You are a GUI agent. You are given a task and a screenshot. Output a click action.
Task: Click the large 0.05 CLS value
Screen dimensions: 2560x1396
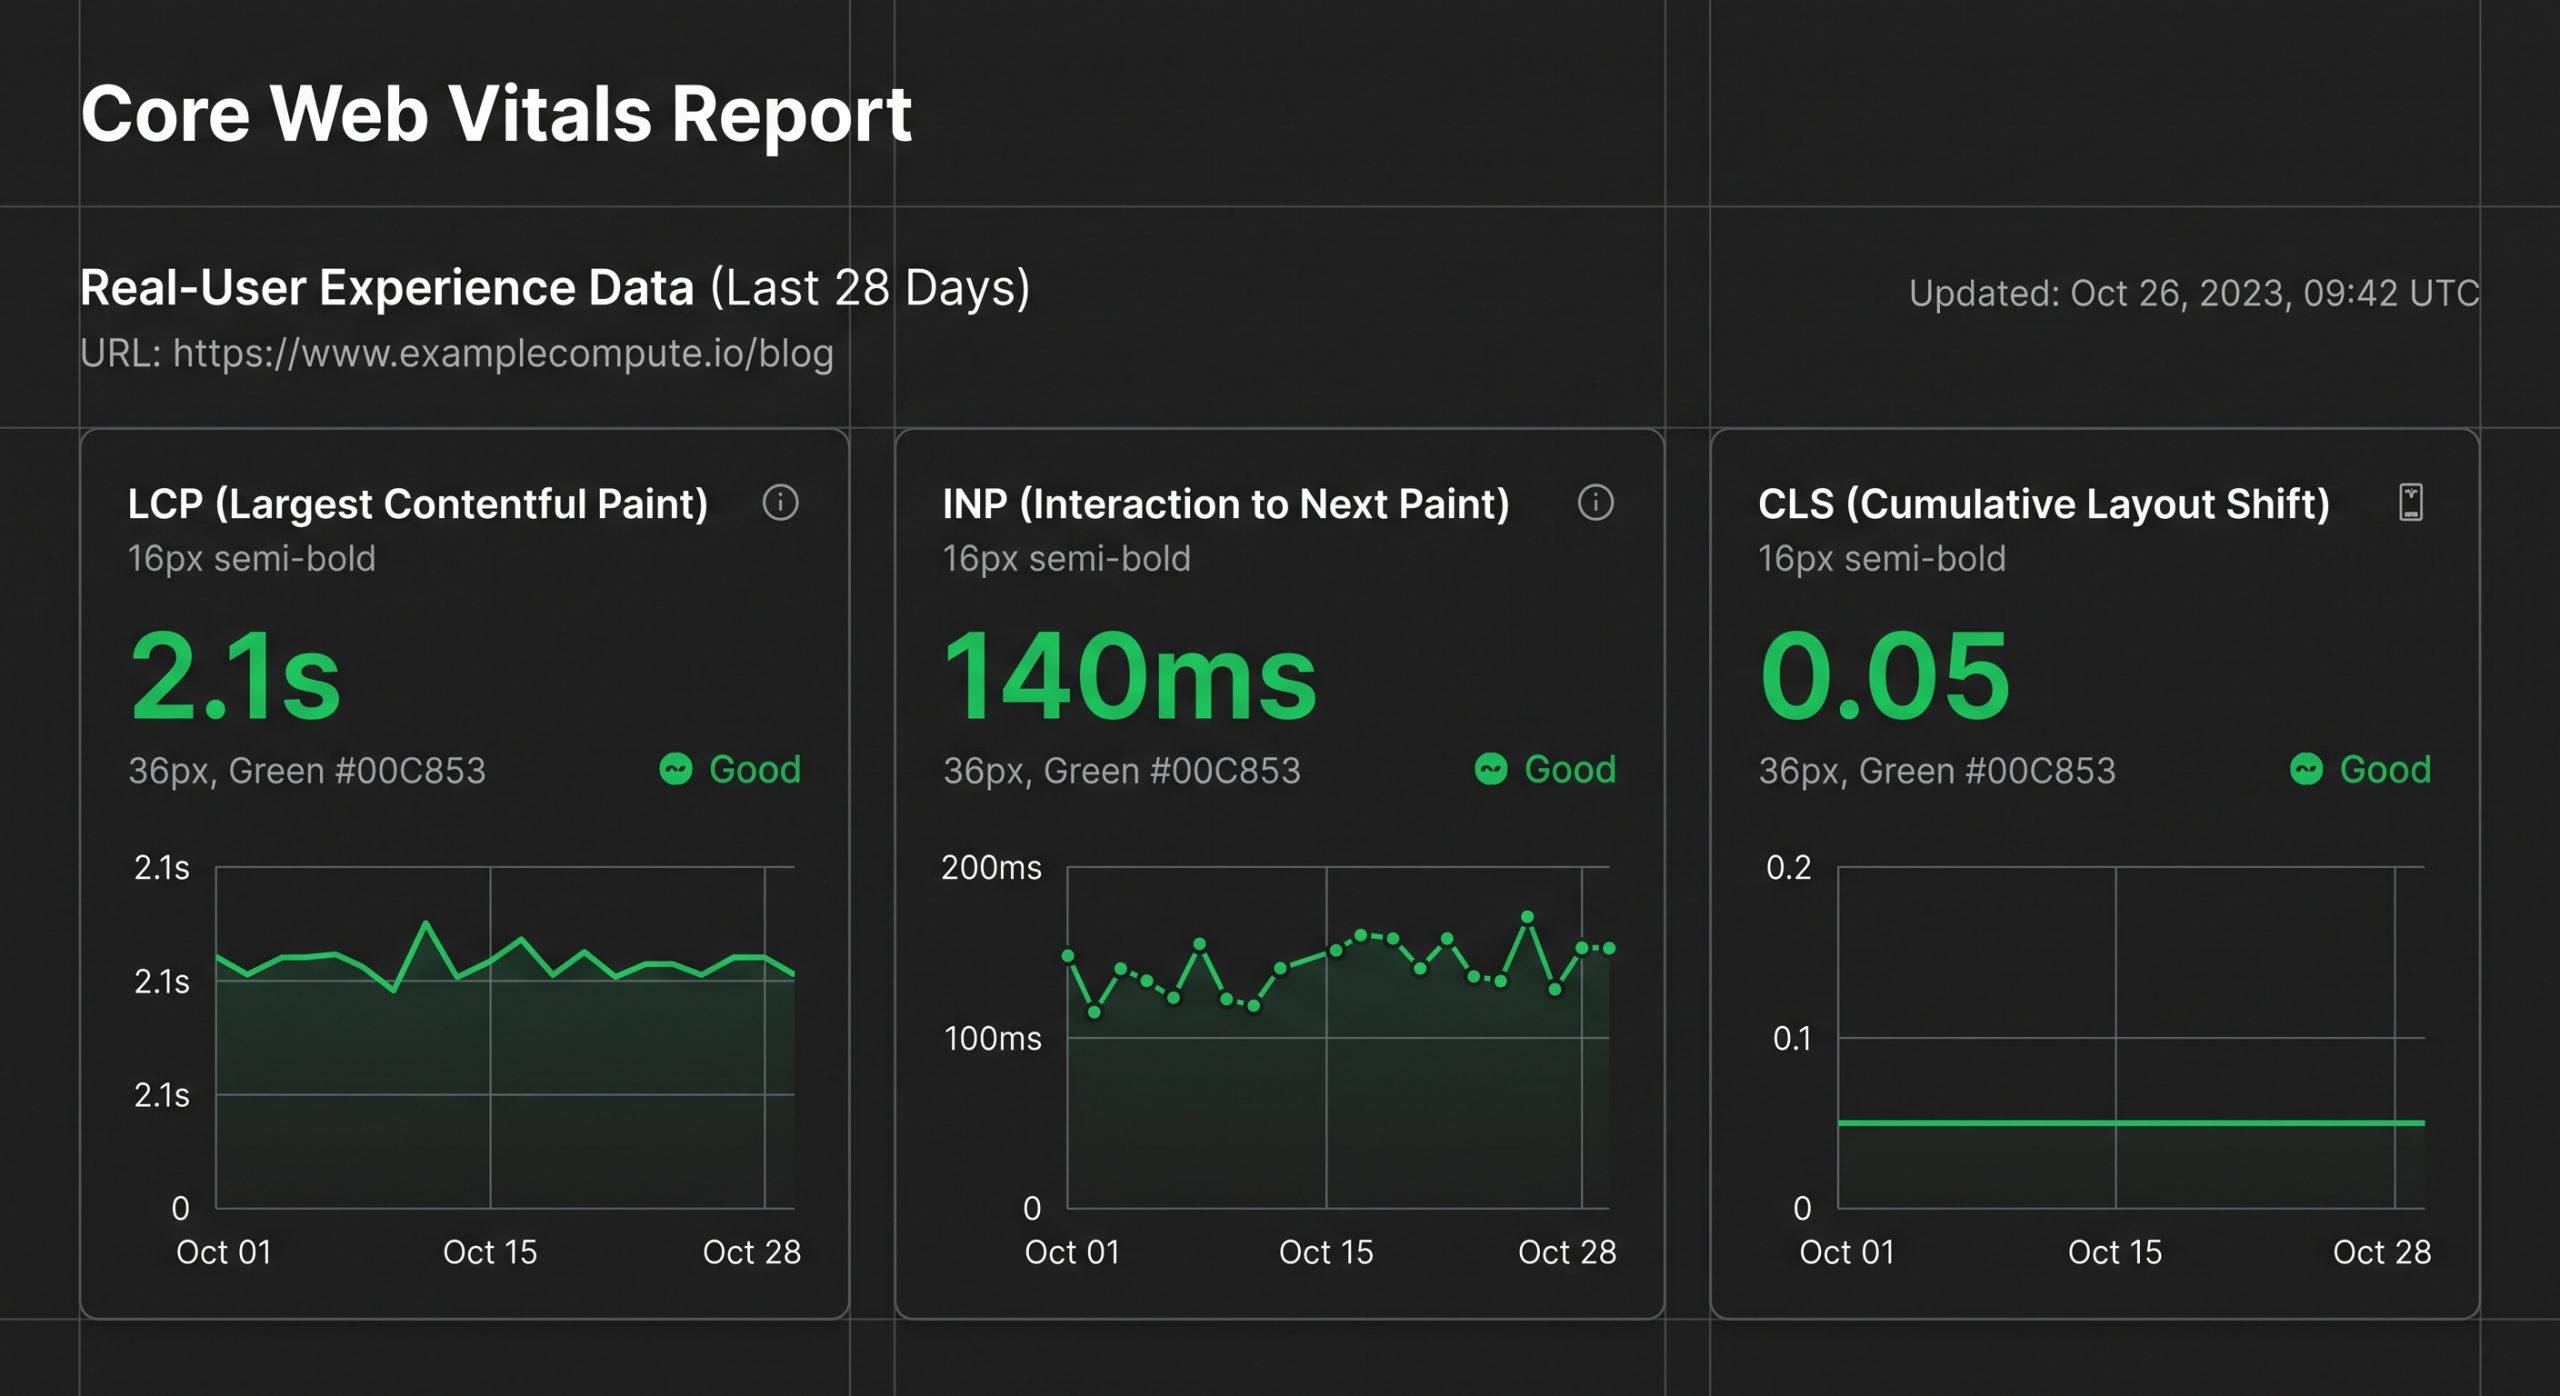pyautogui.click(x=1885, y=676)
